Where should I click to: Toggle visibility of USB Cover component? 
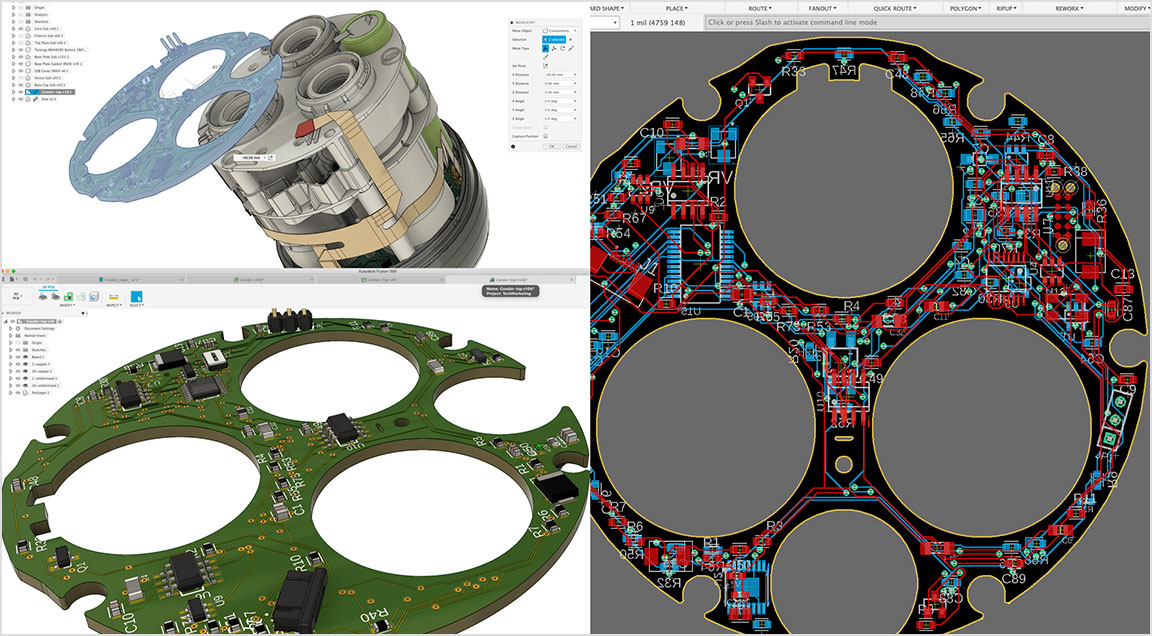[21, 71]
